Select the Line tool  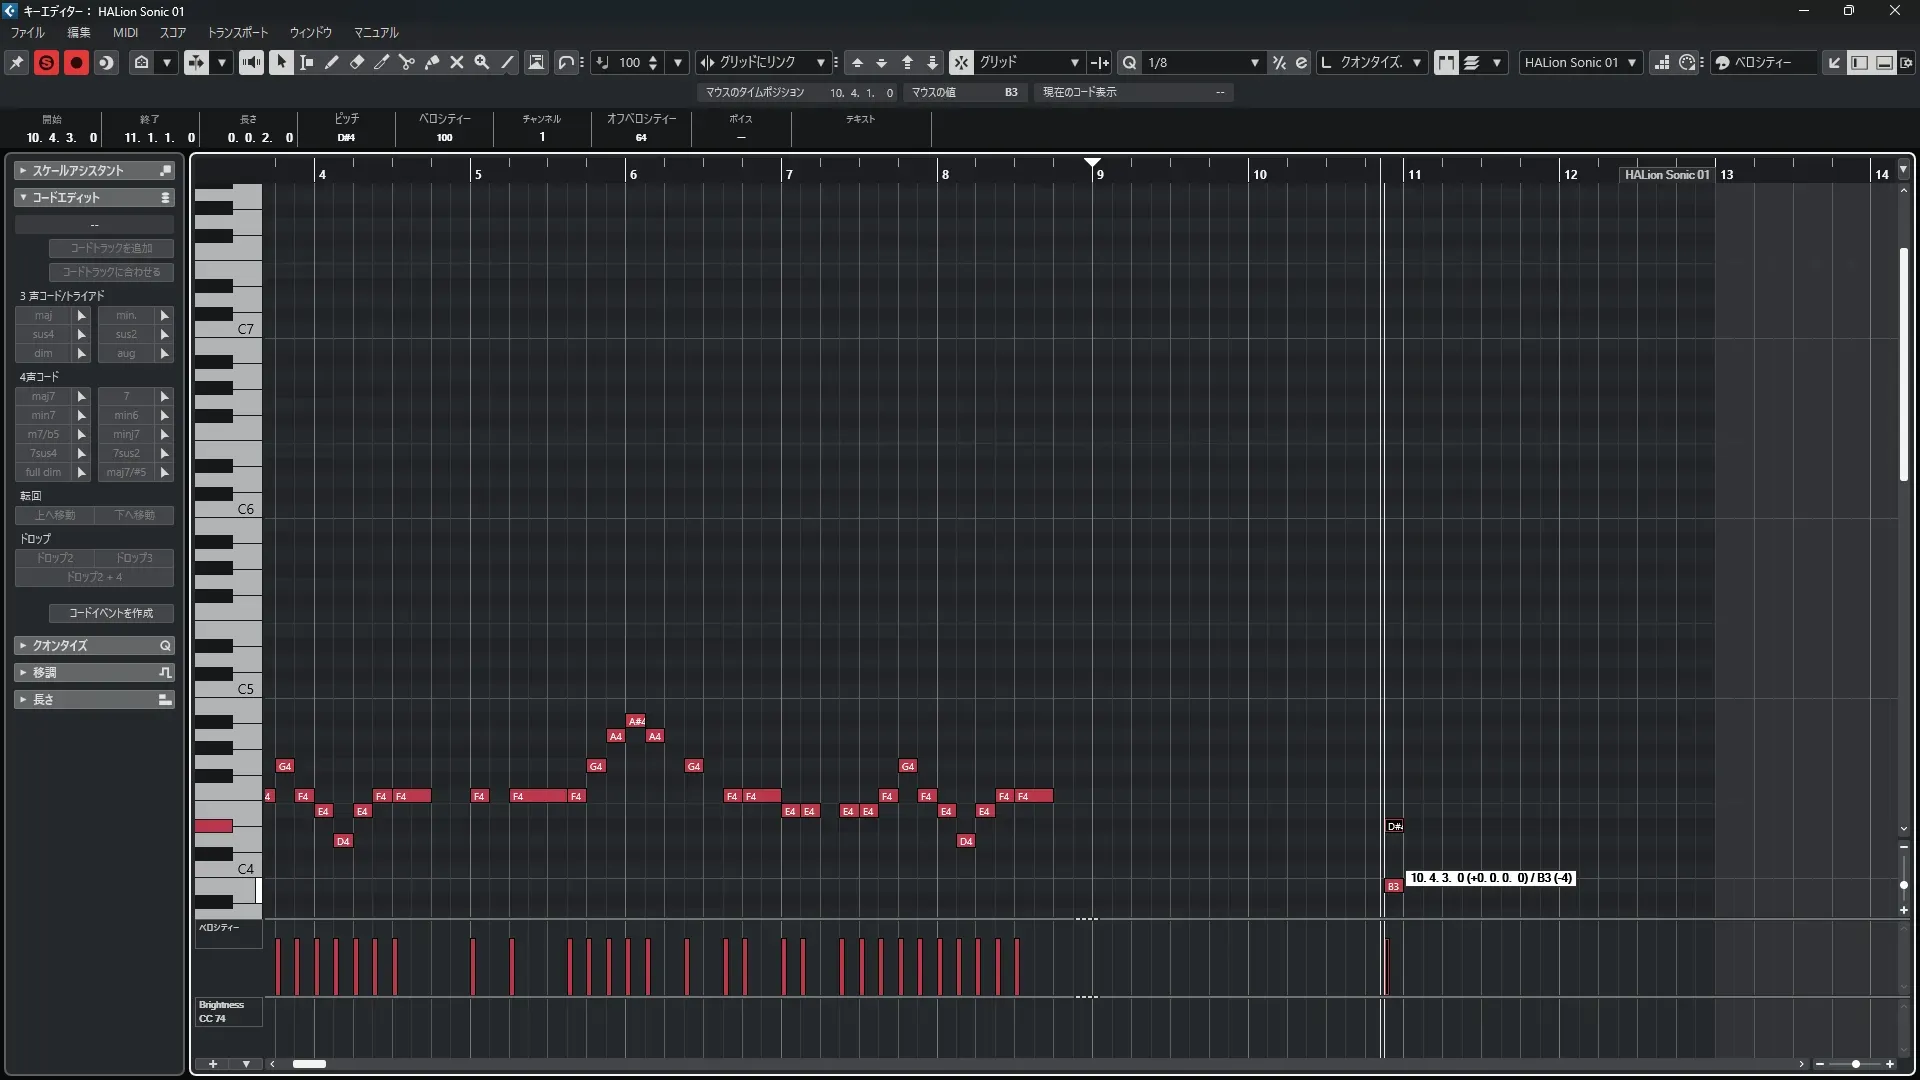(x=508, y=62)
